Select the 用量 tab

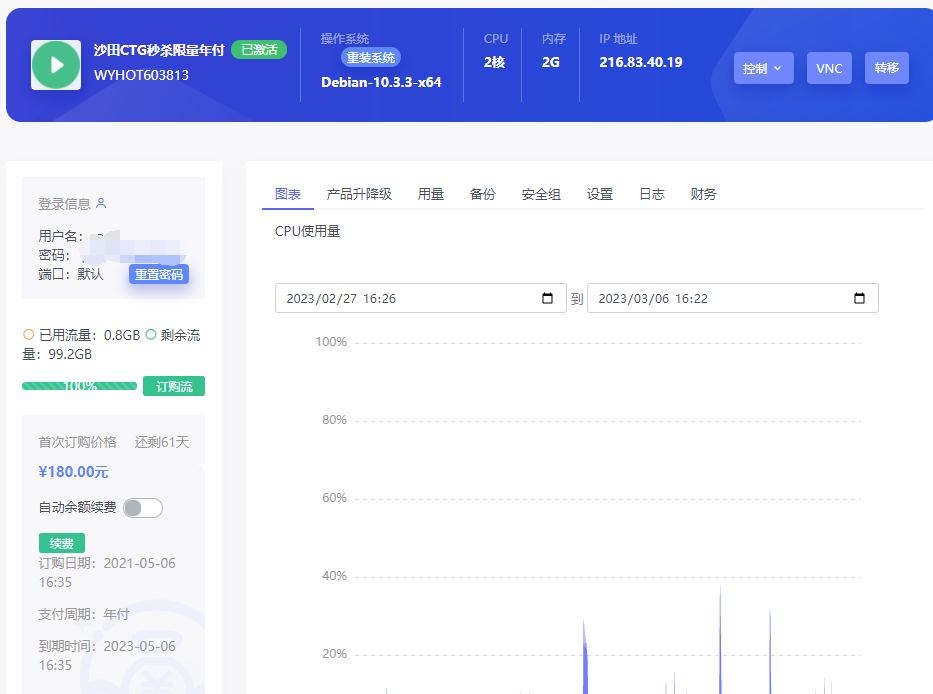point(431,194)
